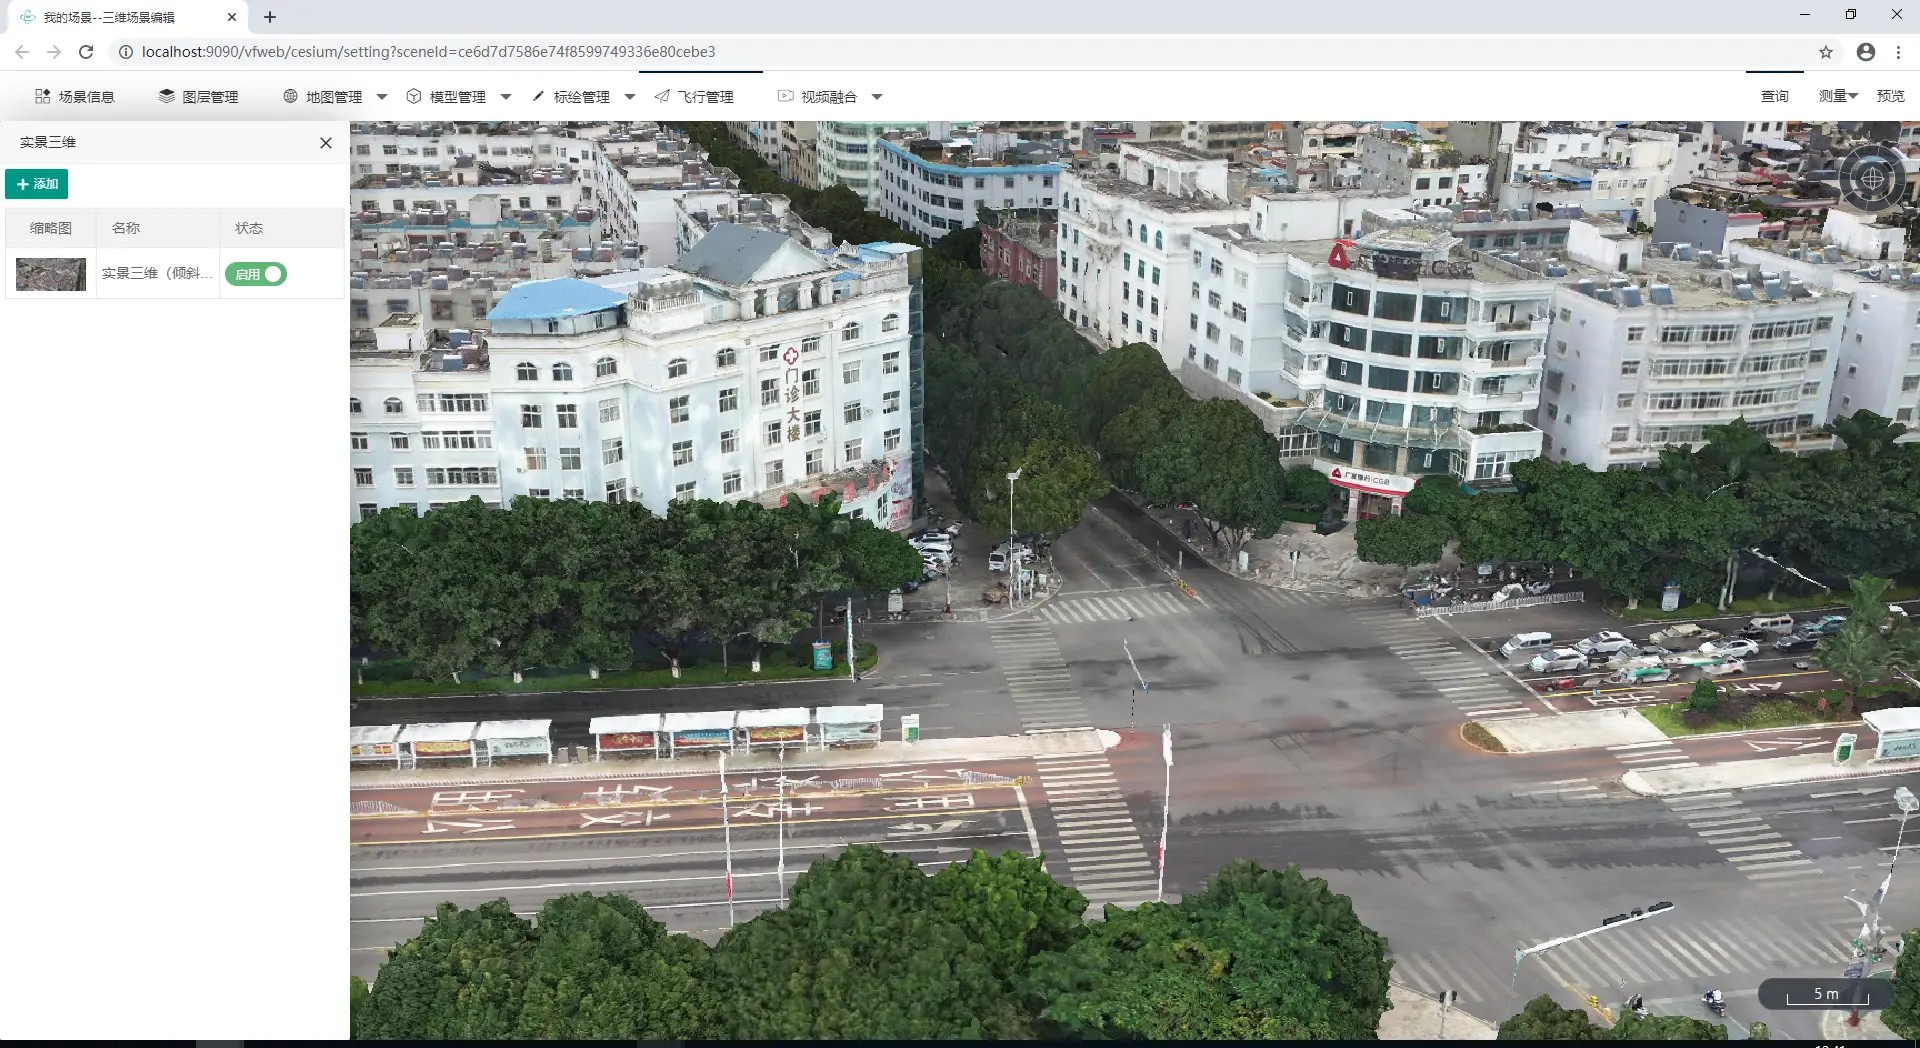
Task: Expand the 模型管理 dropdown arrow
Action: (x=506, y=97)
